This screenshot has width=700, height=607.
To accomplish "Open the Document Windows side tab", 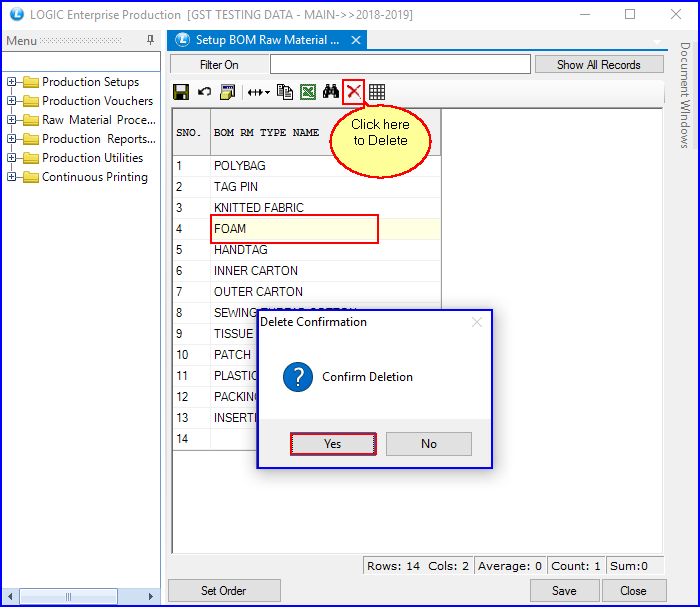I will click(685, 95).
